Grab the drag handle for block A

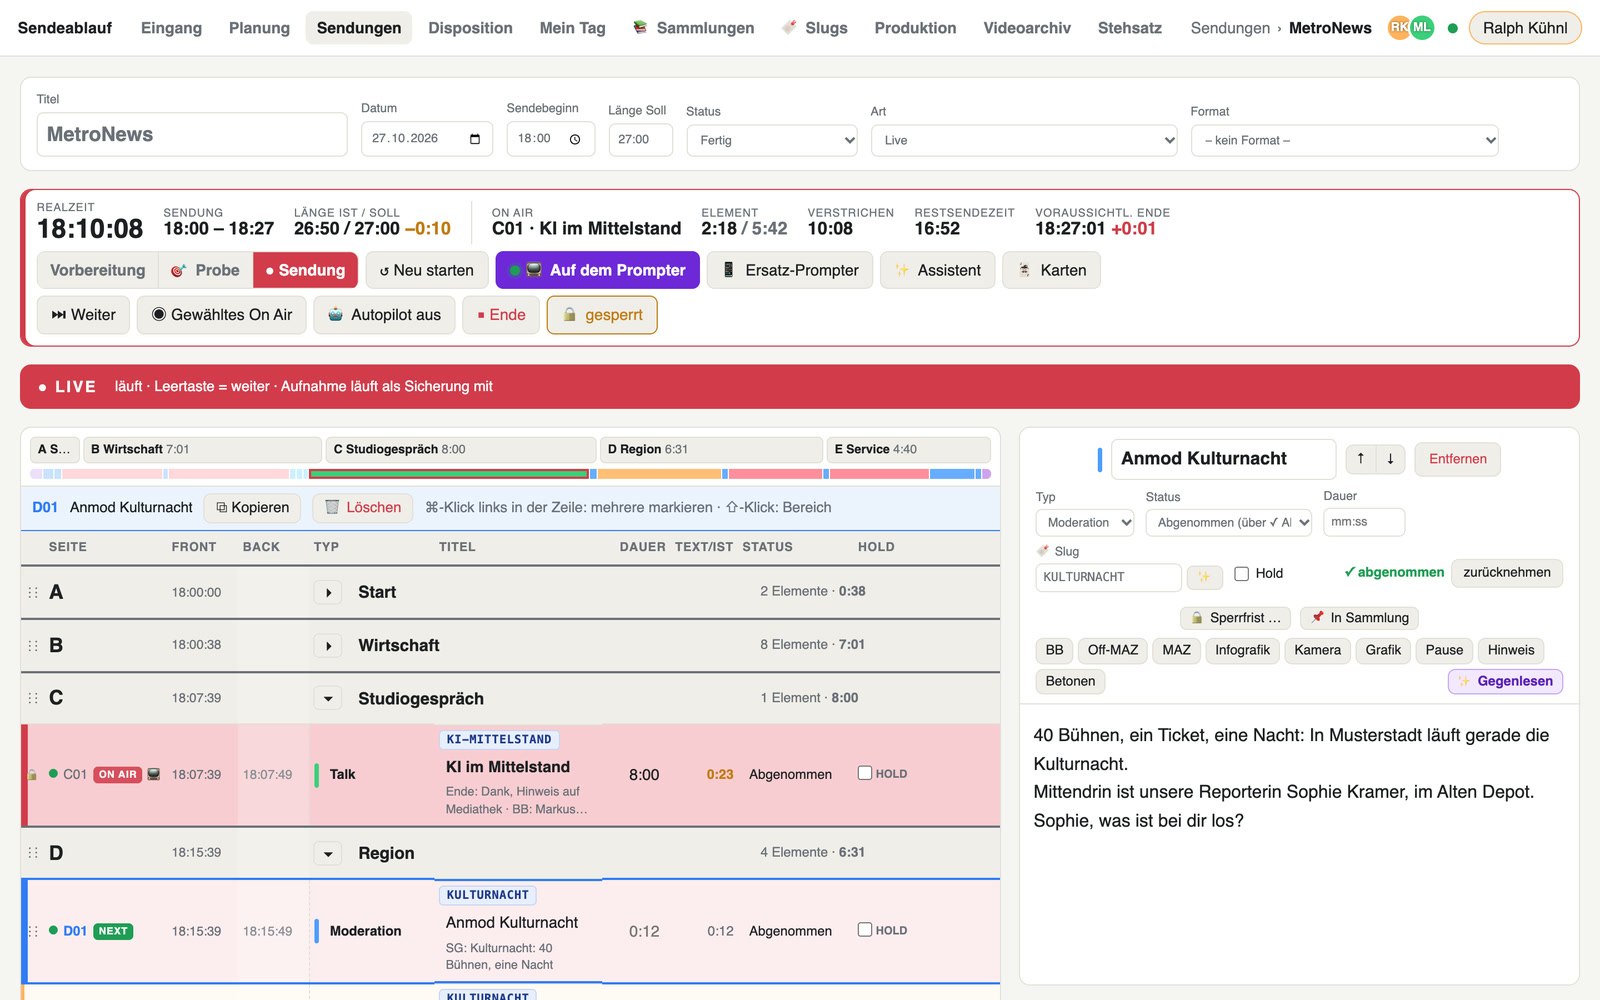click(x=33, y=592)
